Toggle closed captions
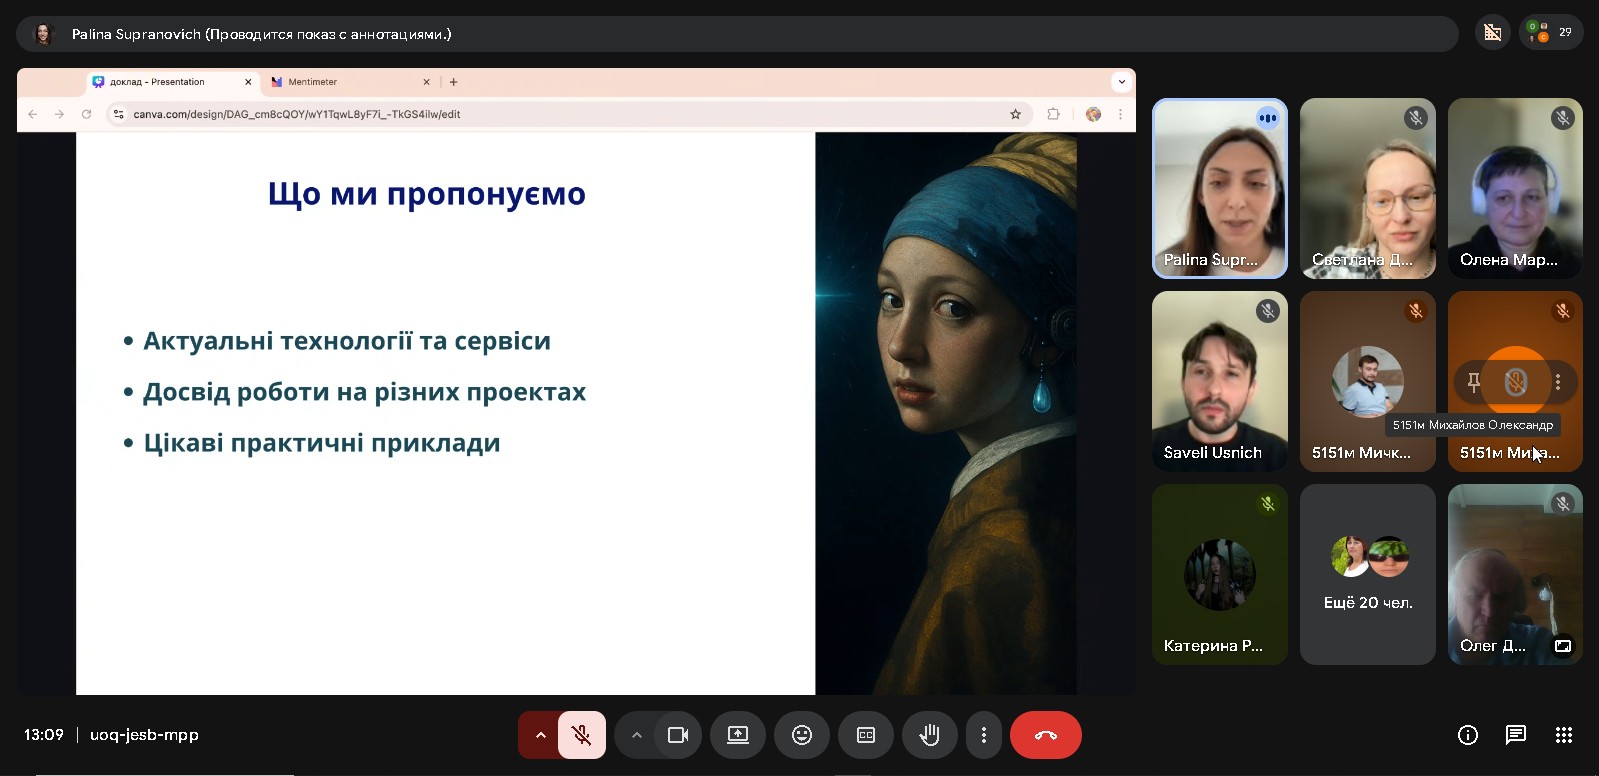Screen dimensions: 1599x776 865,735
